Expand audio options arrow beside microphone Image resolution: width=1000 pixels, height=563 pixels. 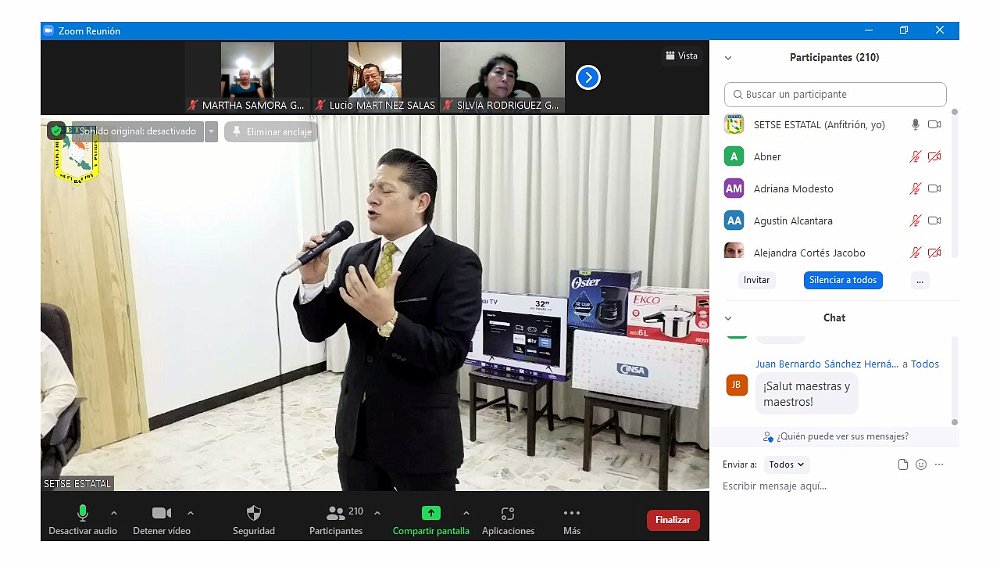pyautogui.click(x=113, y=513)
